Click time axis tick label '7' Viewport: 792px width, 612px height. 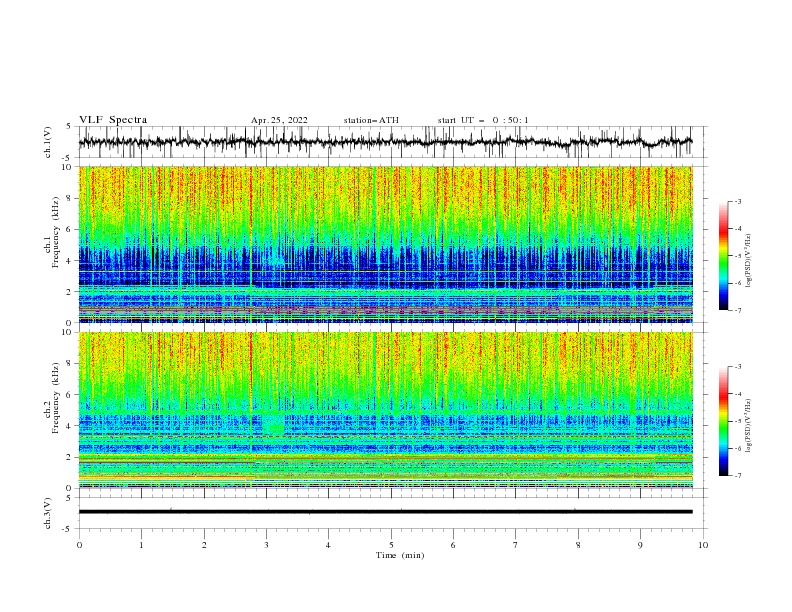[x=516, y=545]
